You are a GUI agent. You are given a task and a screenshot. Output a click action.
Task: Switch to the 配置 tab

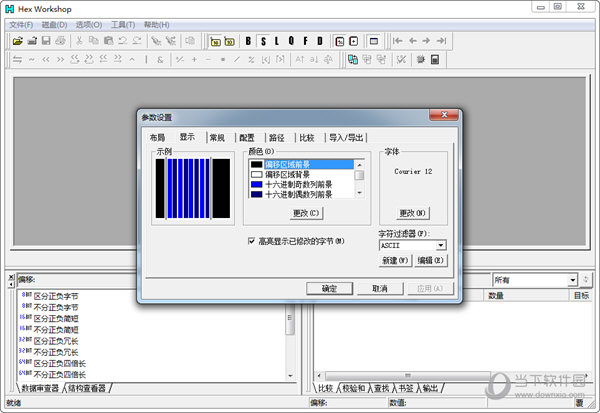[247, 138]
